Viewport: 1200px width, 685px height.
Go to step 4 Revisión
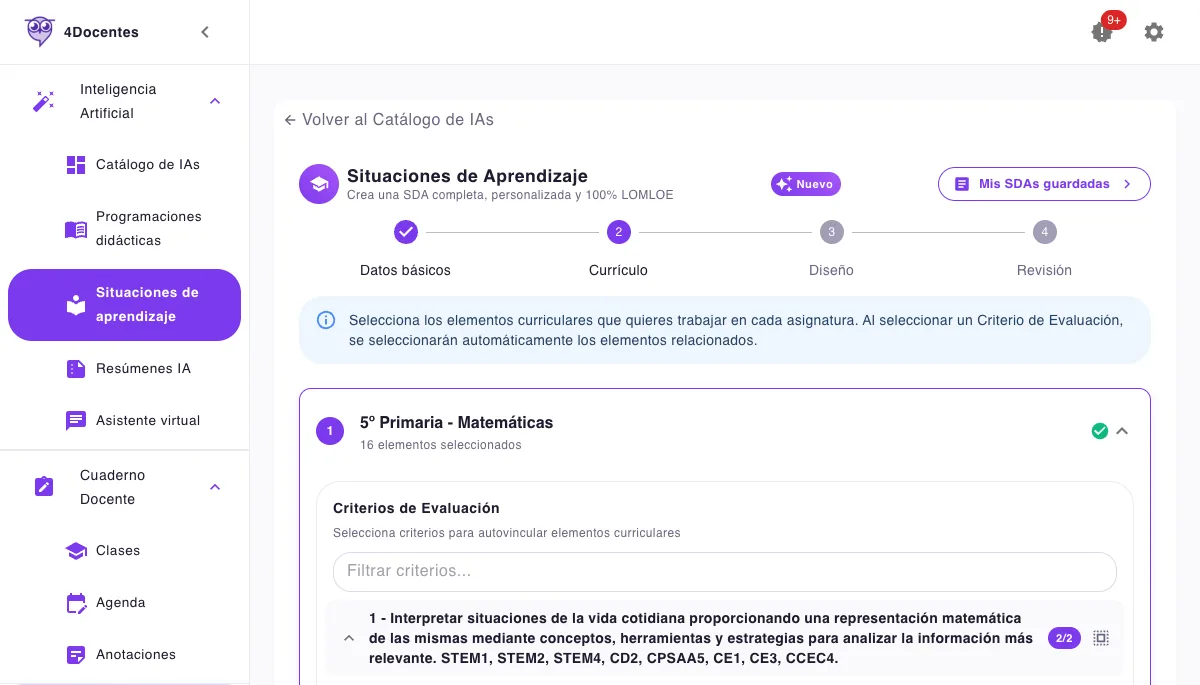(x=1044, y=233)
